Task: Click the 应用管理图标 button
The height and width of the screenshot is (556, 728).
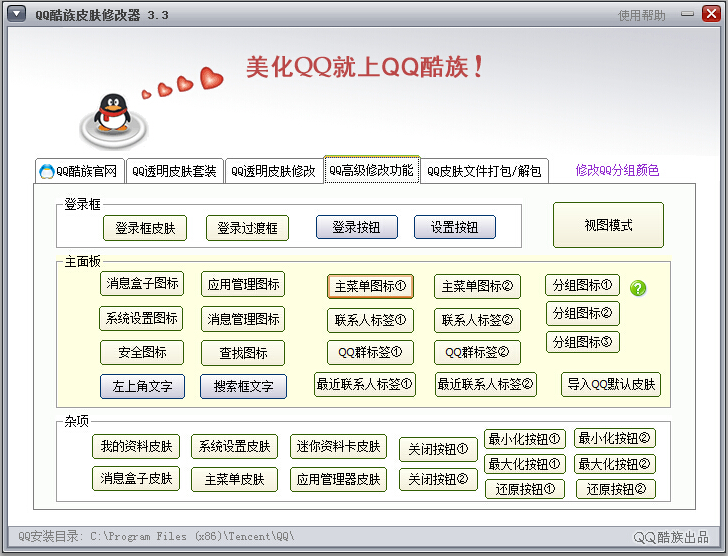Action: [243, 284]
